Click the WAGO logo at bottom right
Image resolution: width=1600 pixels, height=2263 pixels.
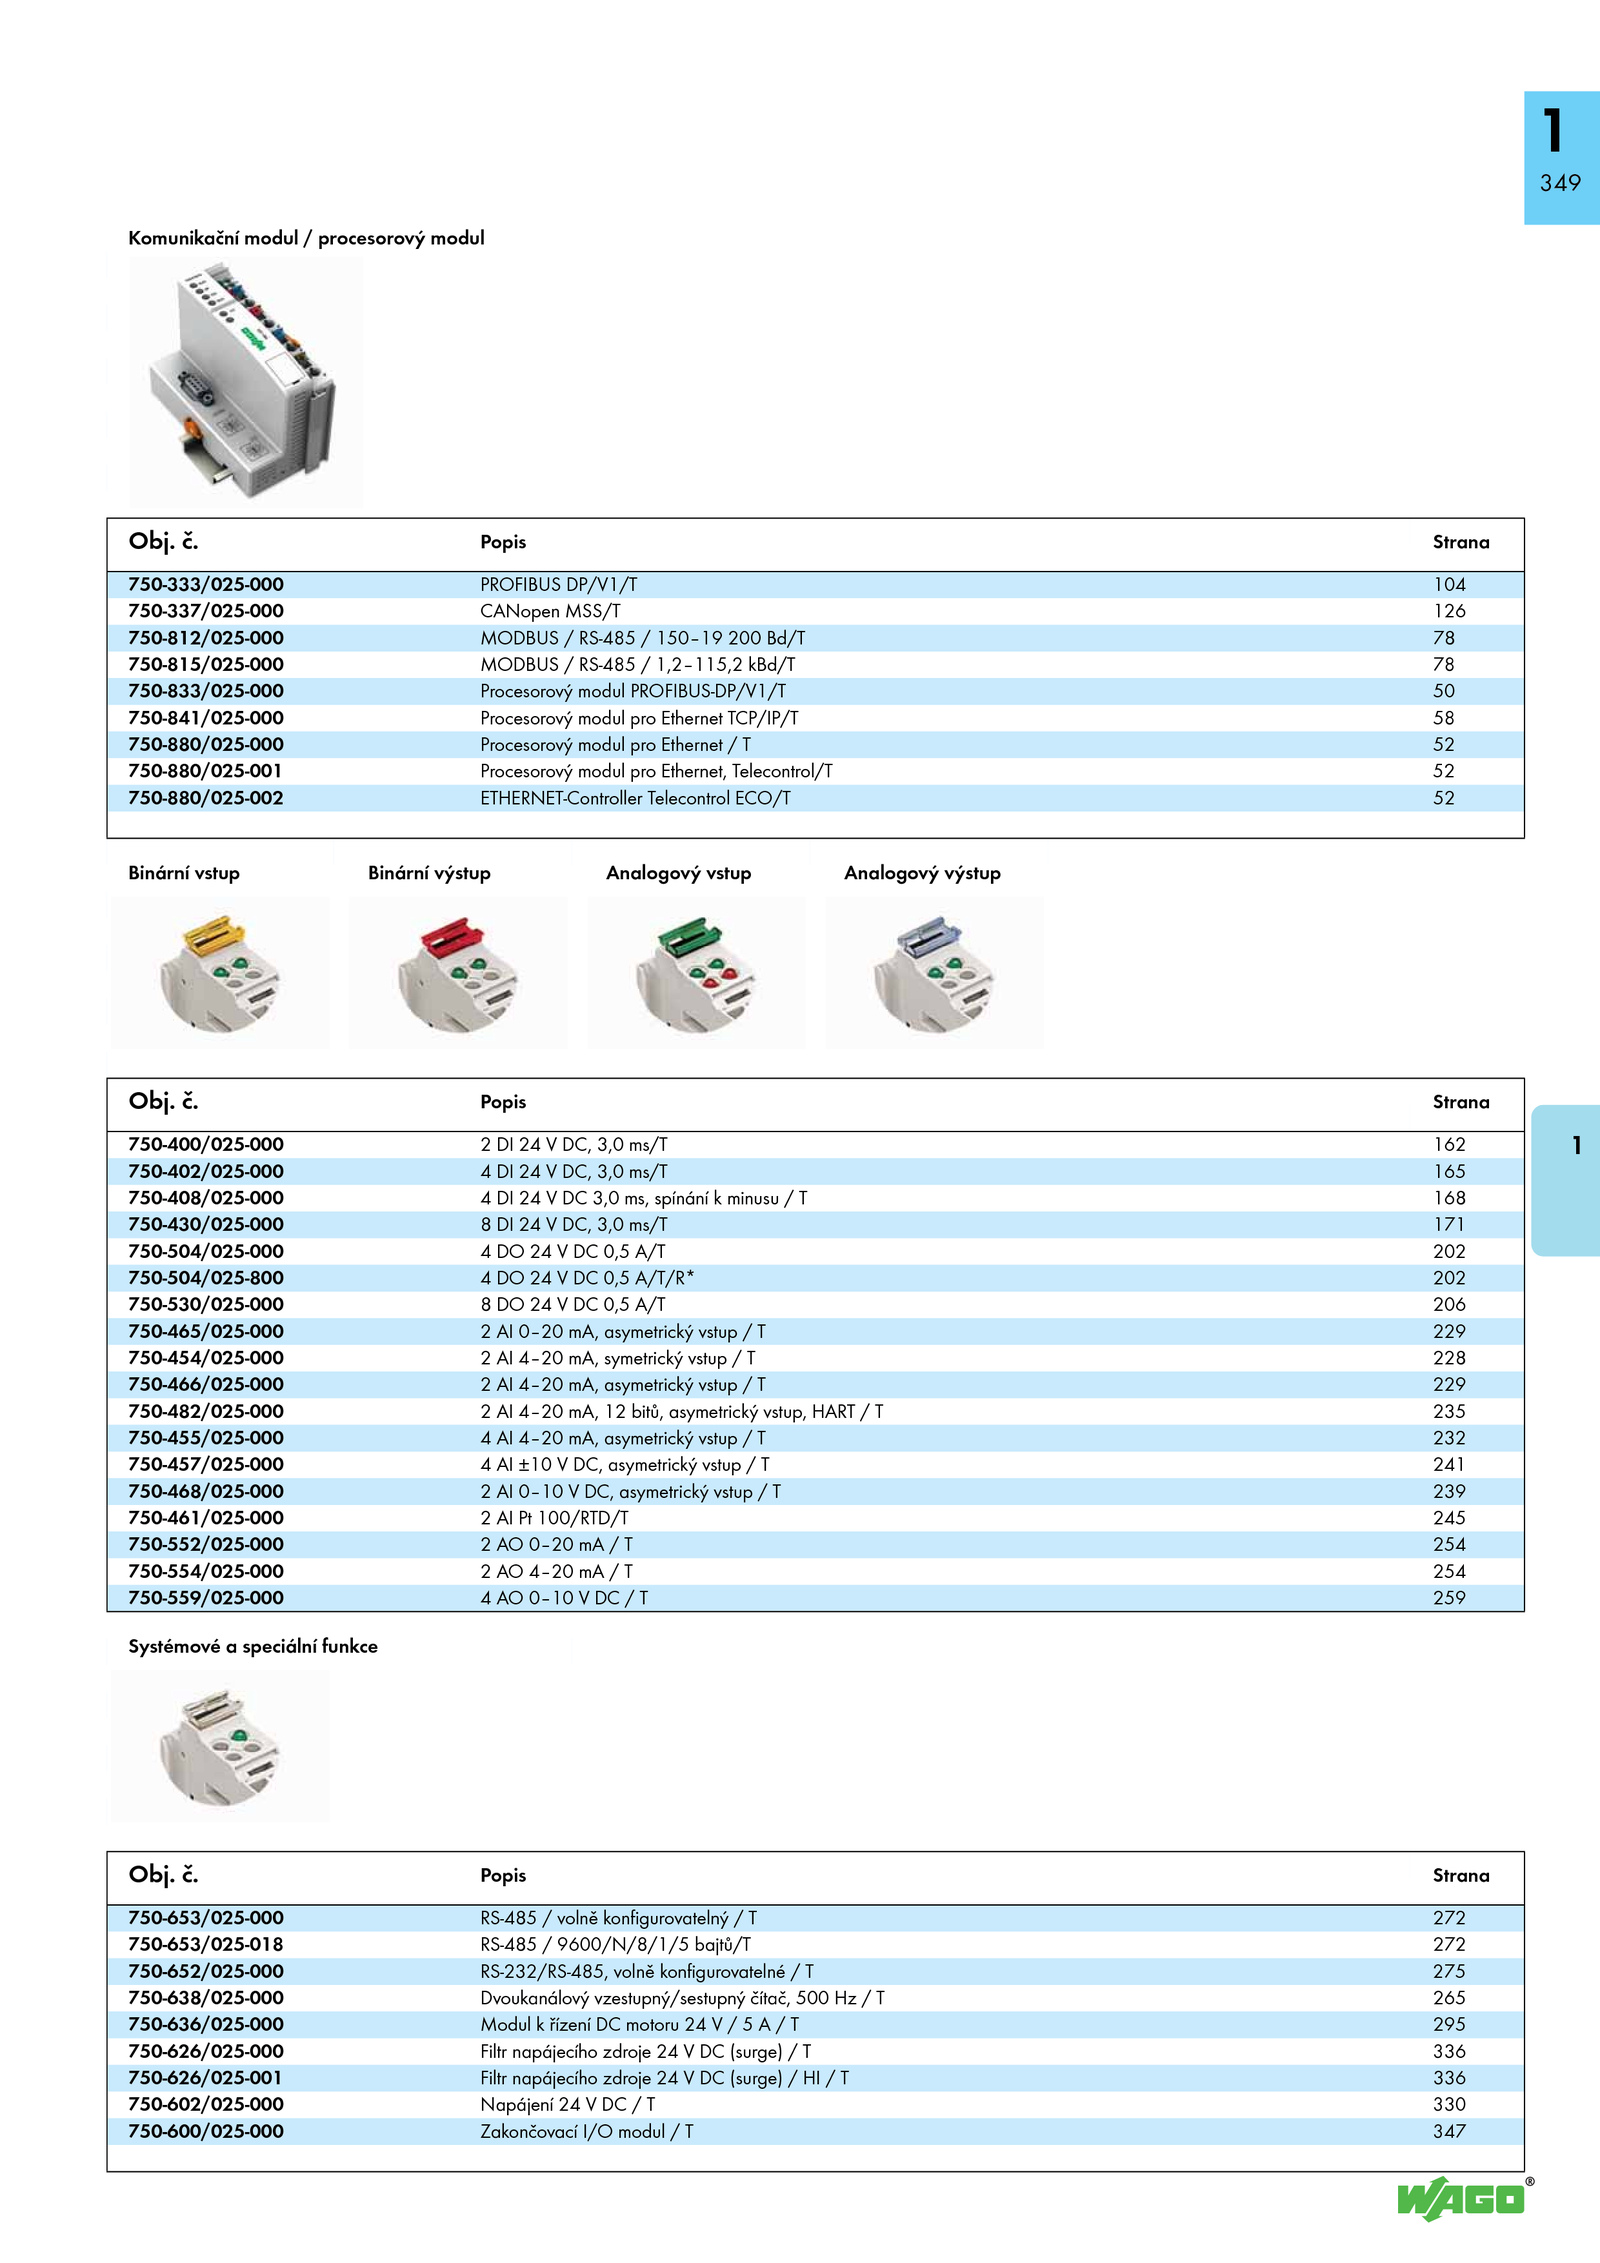point(1464,2198)
